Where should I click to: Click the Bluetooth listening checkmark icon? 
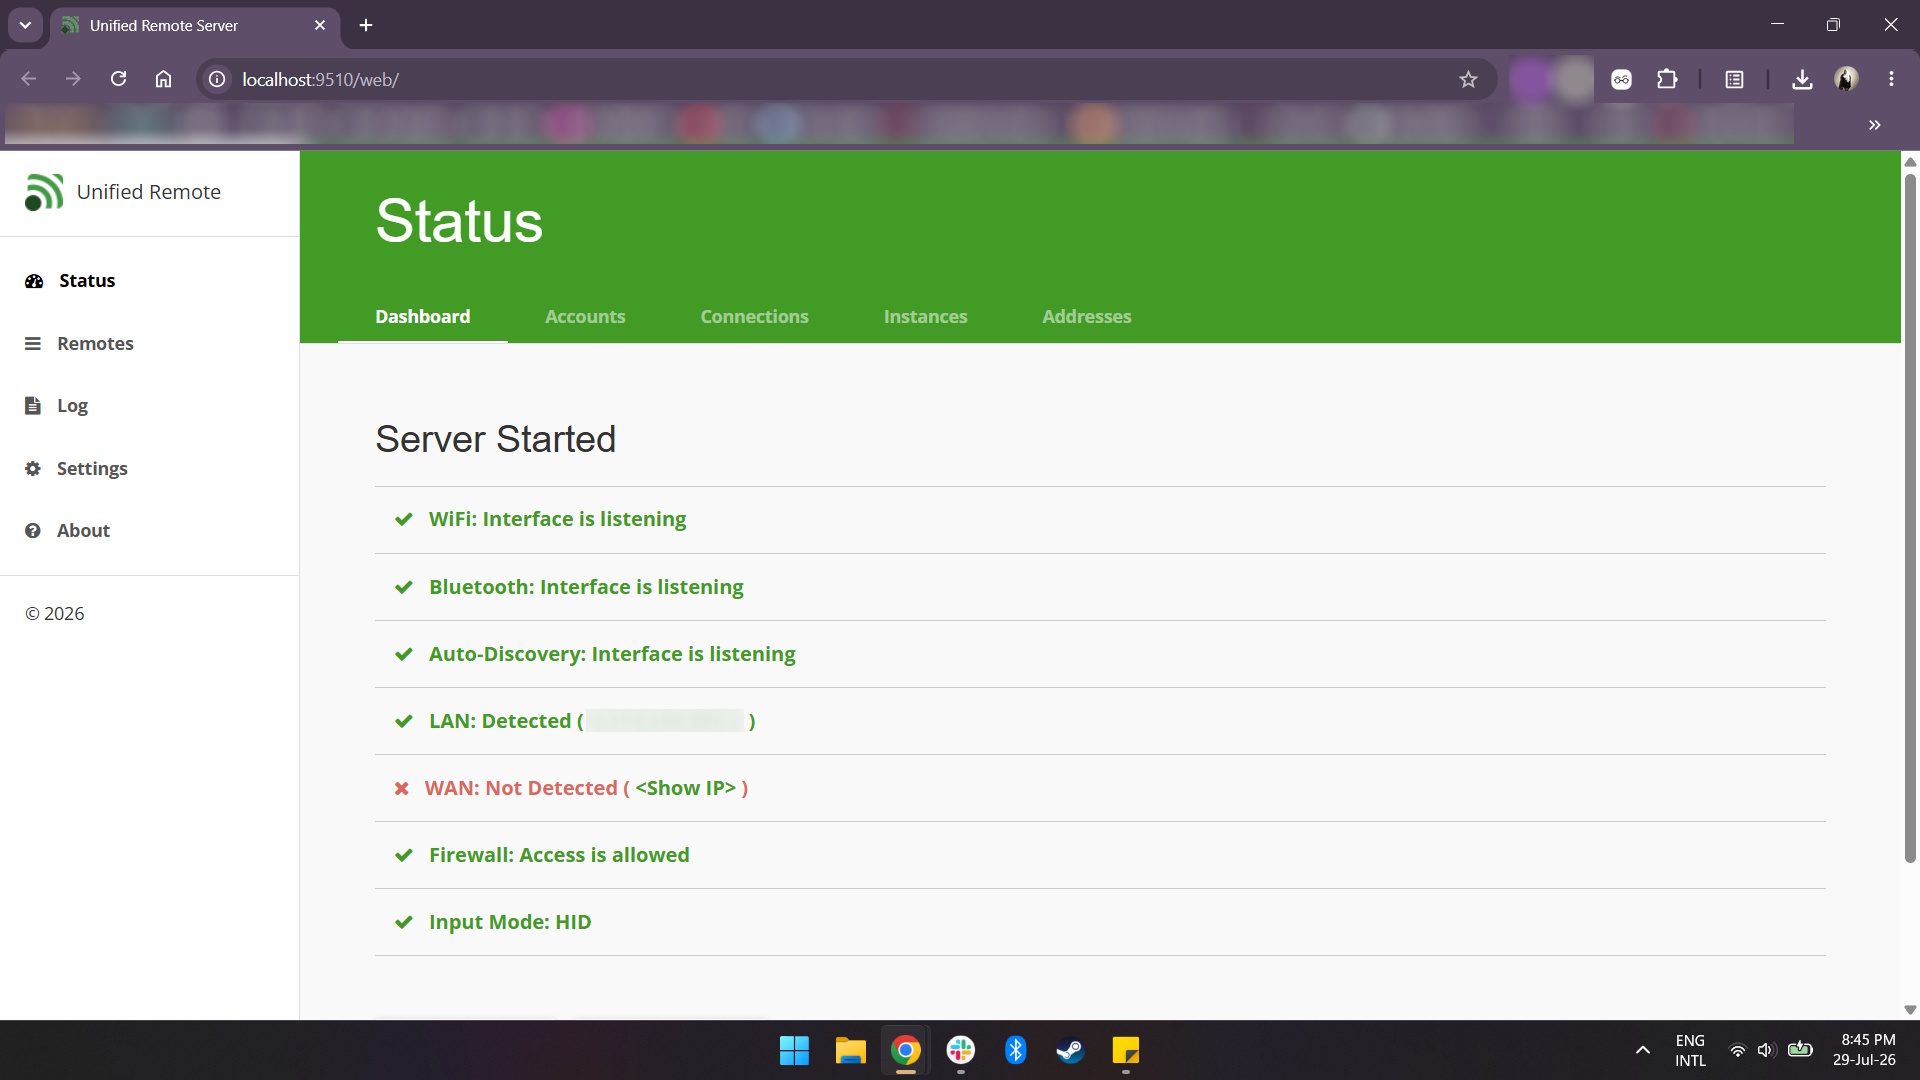click(404, 587)
